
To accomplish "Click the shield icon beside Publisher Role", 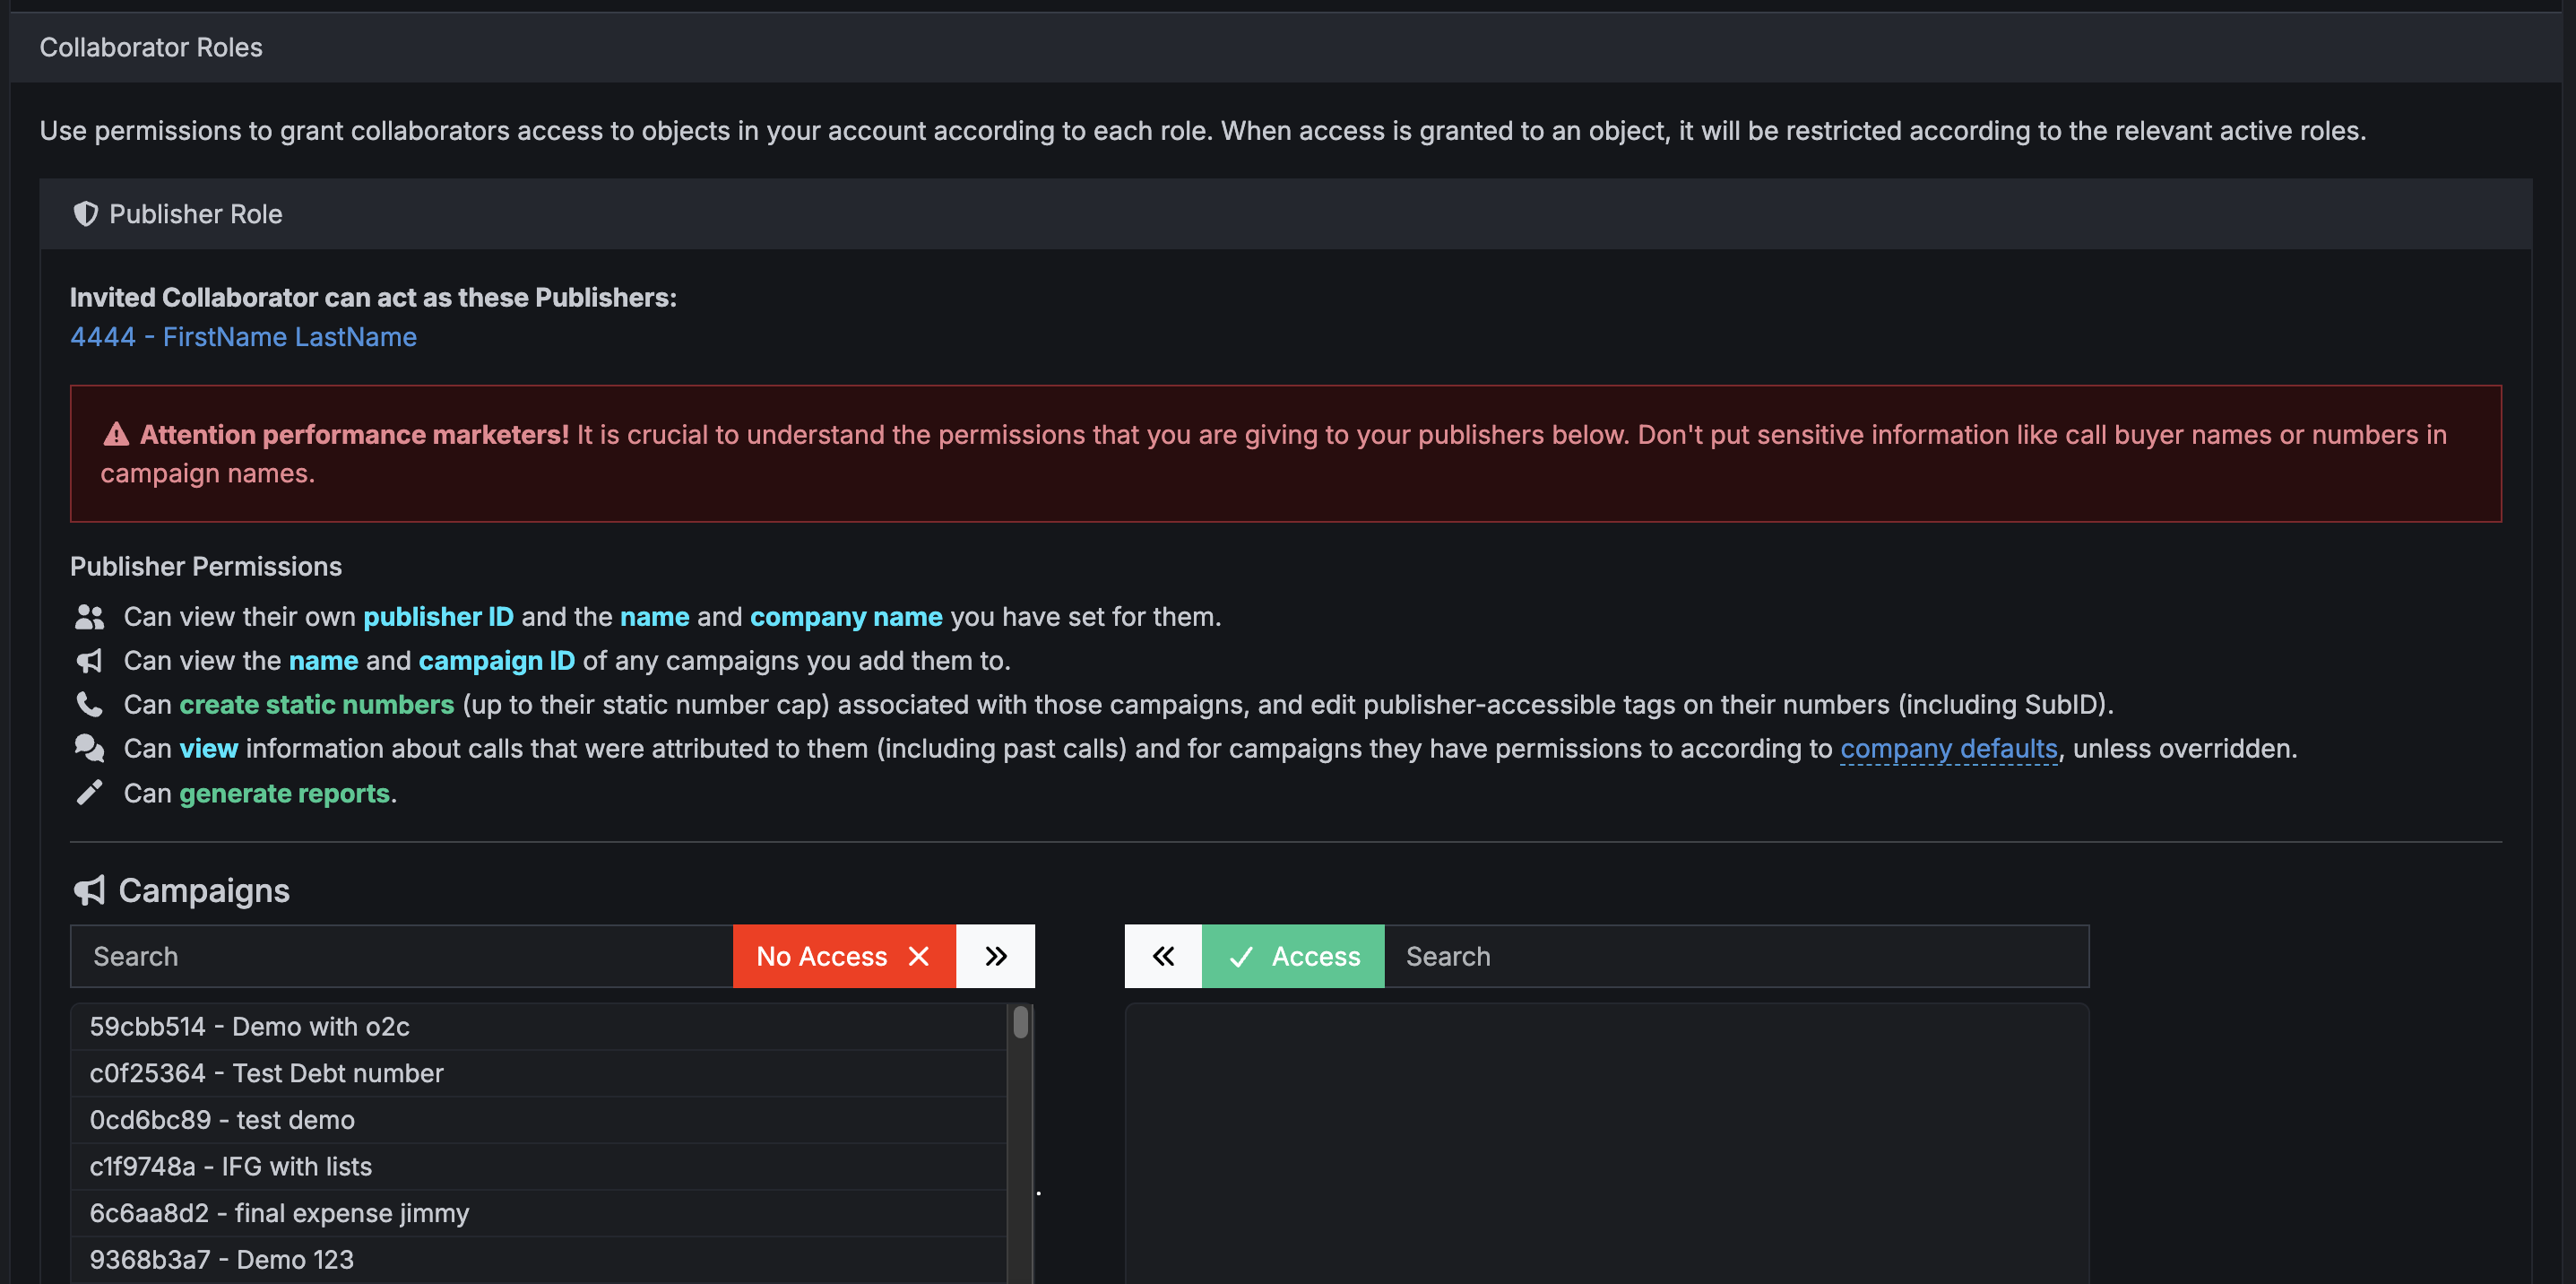I will click(x=86, y=214).
